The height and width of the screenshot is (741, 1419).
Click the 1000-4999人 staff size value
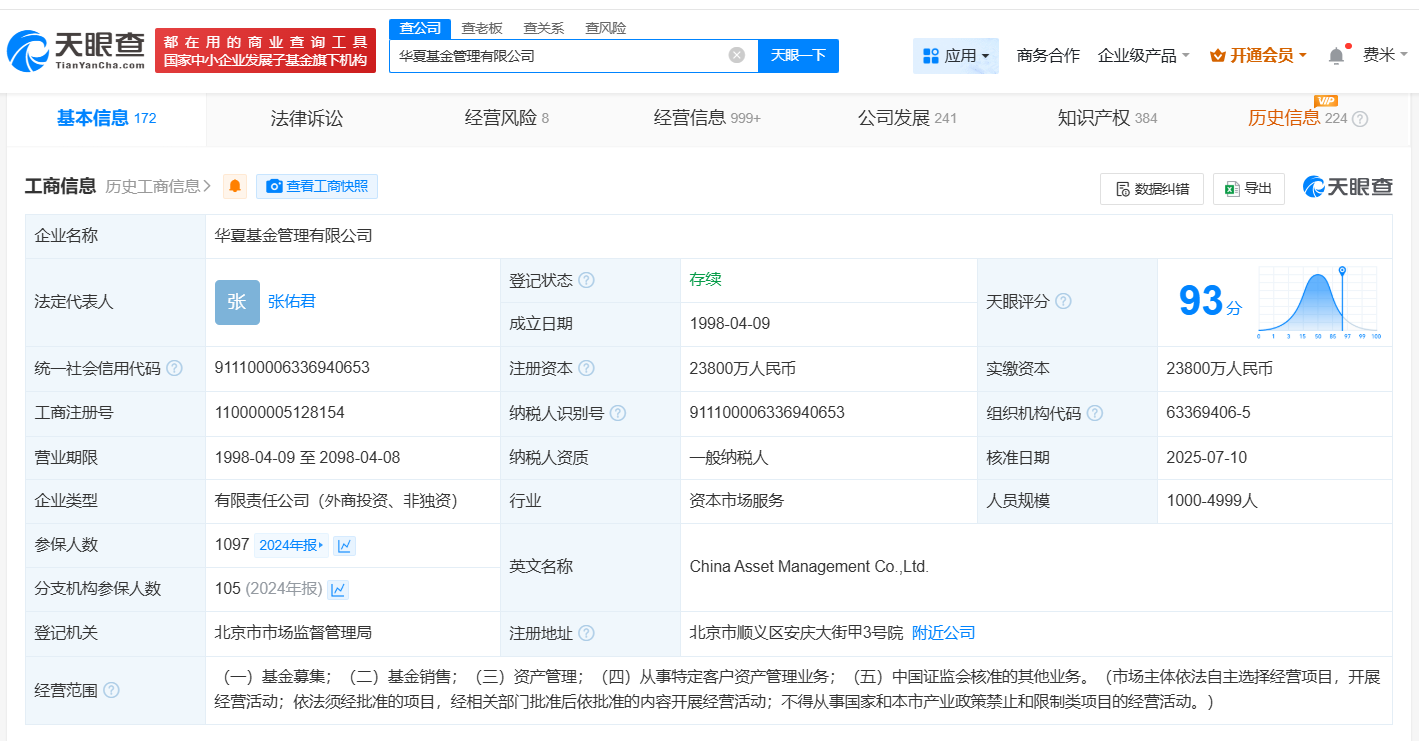click(1212, 501)
